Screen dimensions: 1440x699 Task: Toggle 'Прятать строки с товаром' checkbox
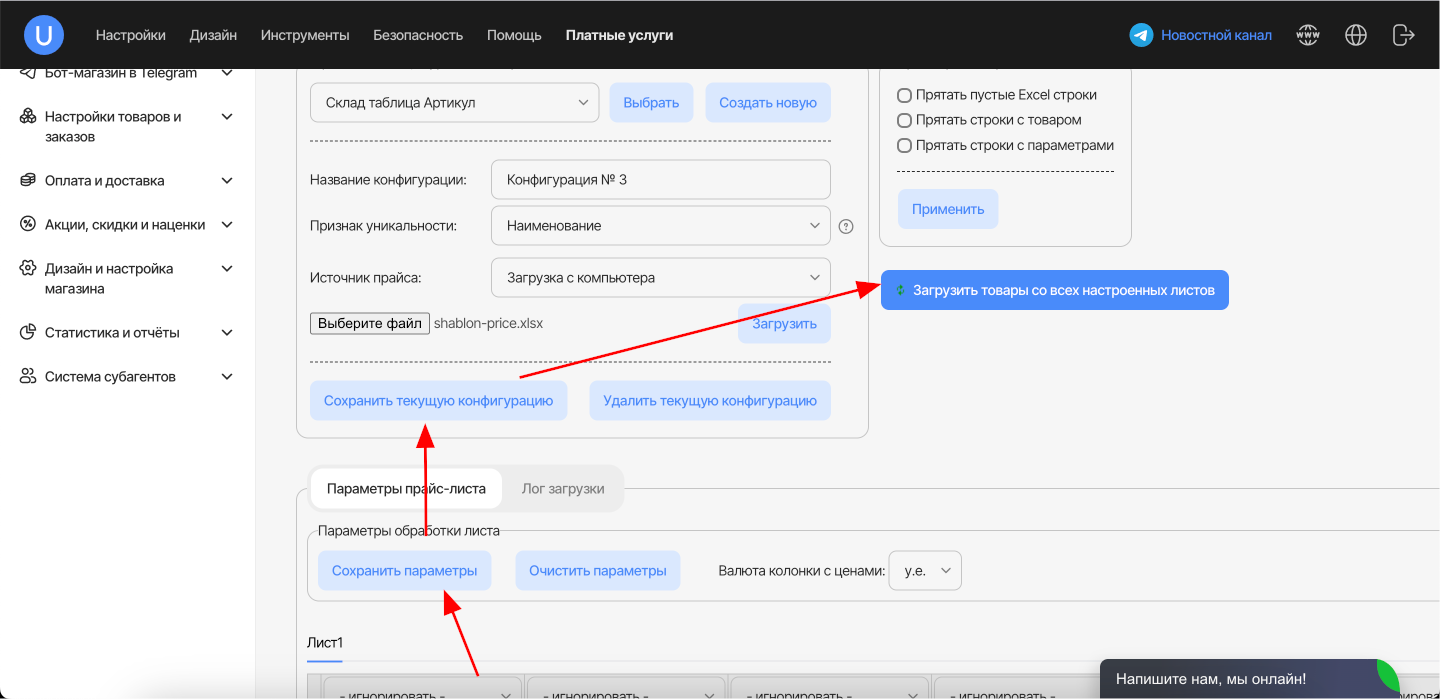coord(904,120)
